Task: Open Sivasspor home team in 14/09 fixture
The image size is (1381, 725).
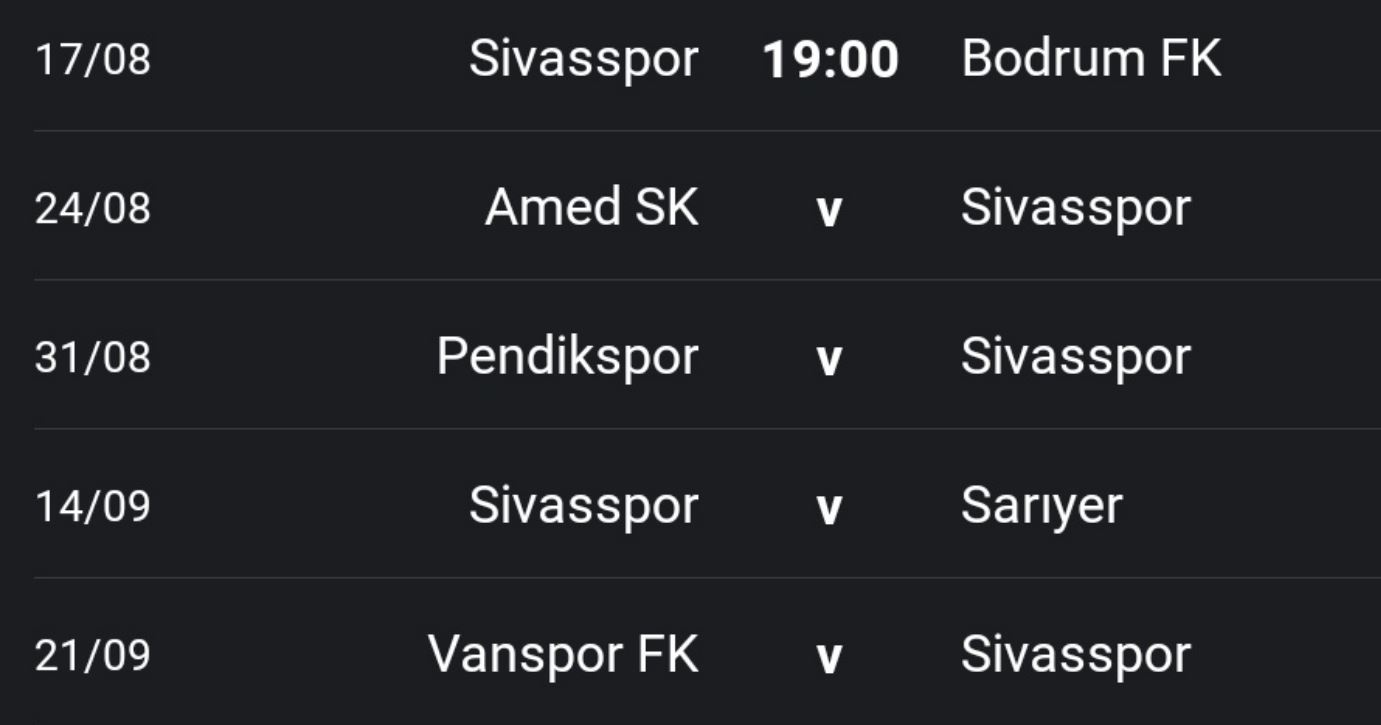Action: coord(583,507)
